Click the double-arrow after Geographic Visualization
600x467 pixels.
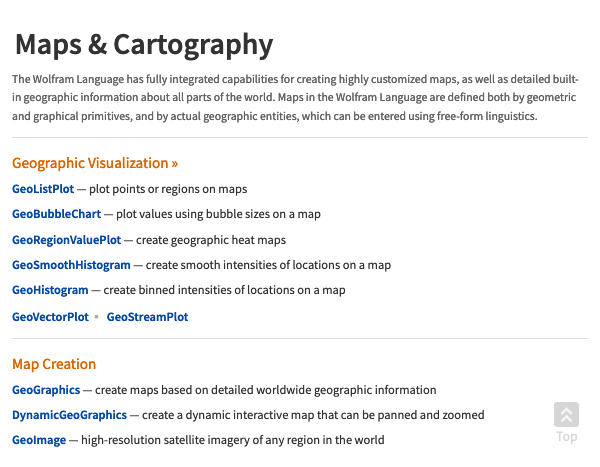(x=174, y=164)
